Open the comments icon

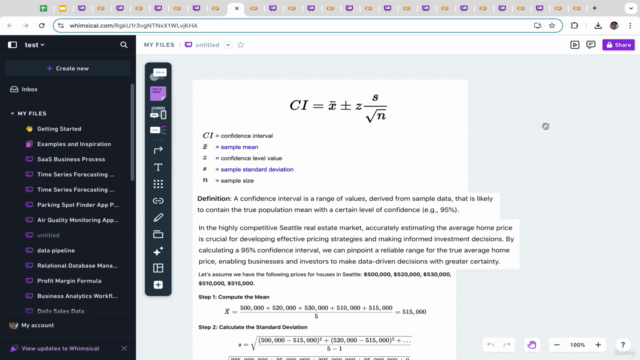[x=591, y=45]
